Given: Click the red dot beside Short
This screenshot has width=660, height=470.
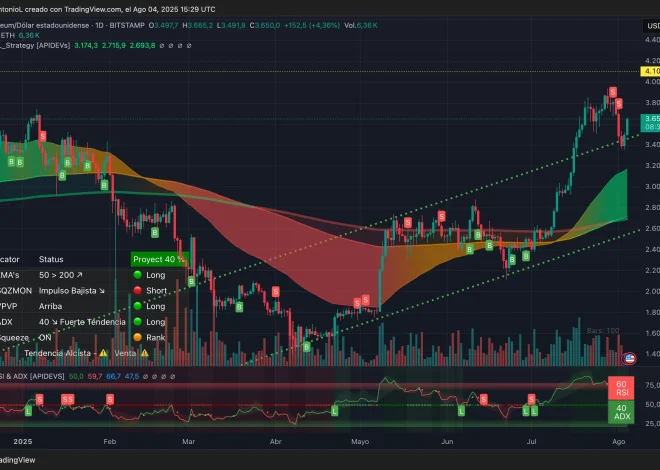Looking at the screenshot, I should coord(137,291).
